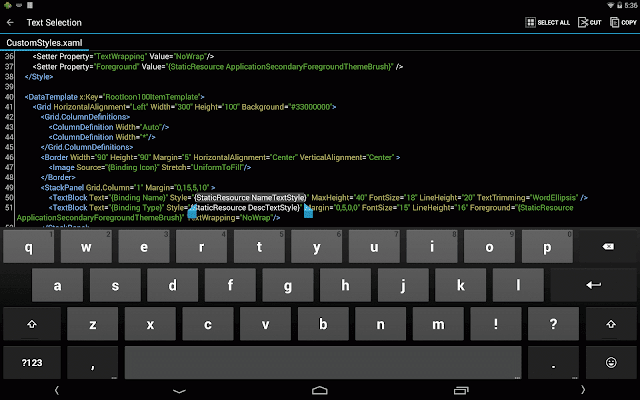Tap the k key
The width and height of the screenshot is (640, 400).
461,285
